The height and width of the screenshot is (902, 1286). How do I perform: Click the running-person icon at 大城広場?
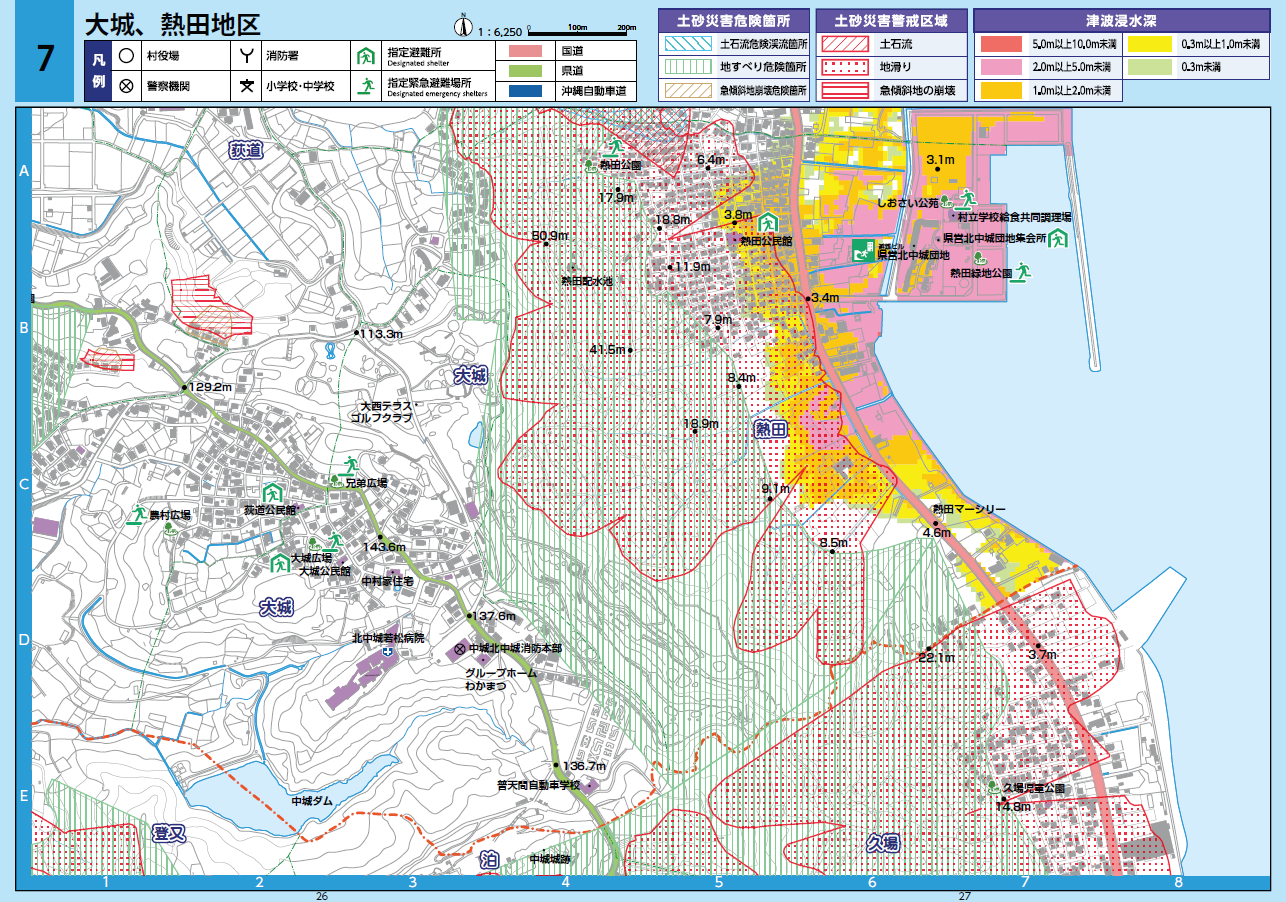(x=335, y=544)
